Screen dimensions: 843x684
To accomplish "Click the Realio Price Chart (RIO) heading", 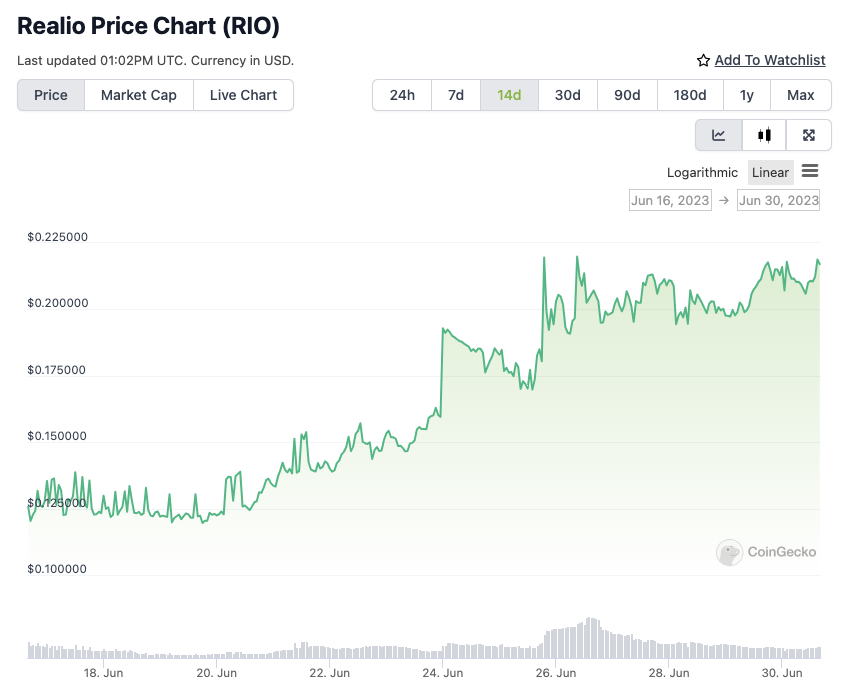I will coord(148,26).
